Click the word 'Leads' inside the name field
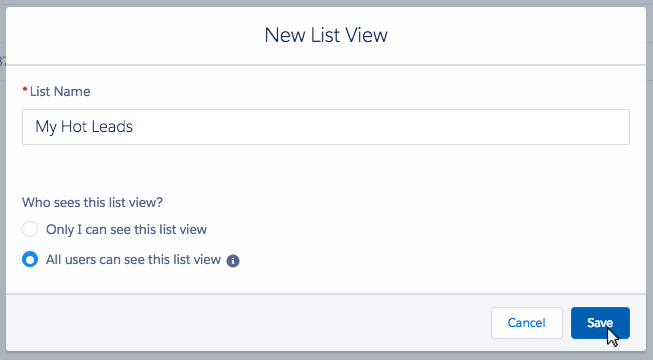The width and height of the screenshot is (653, 360). (x=112, y=127)
